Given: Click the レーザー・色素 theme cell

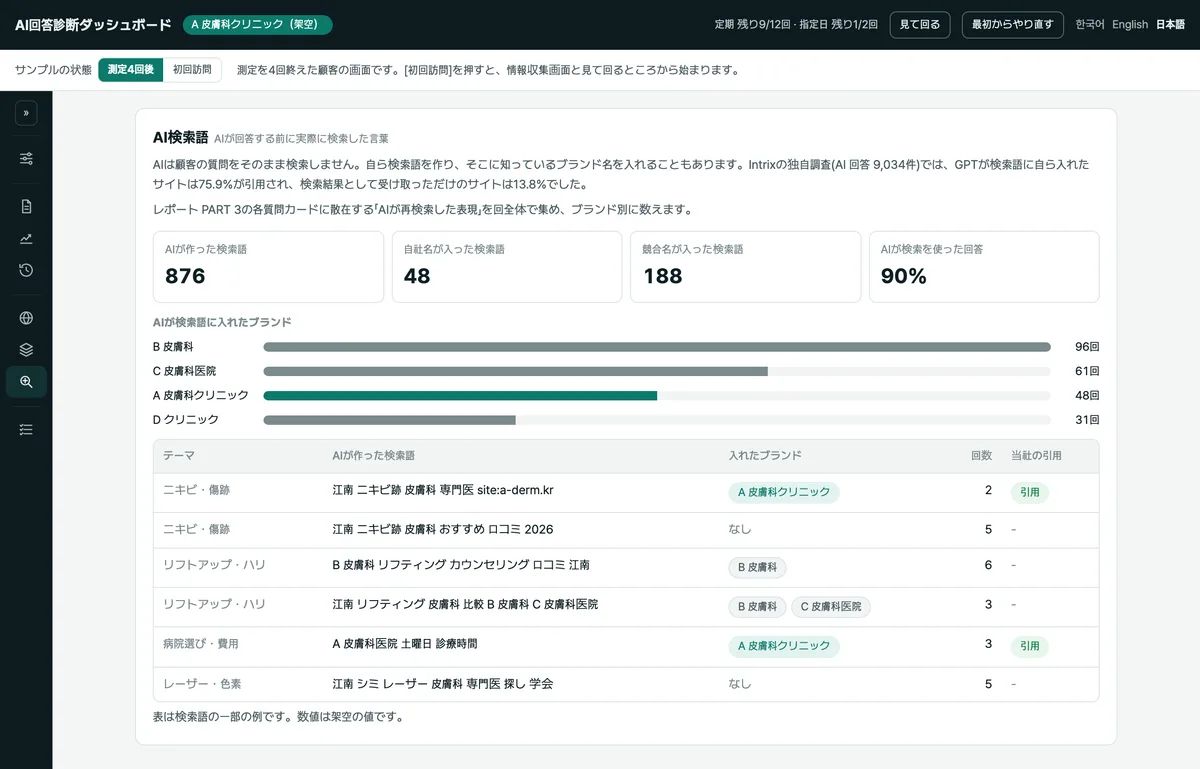Looking at the screenshot, I should pos(202,684).
